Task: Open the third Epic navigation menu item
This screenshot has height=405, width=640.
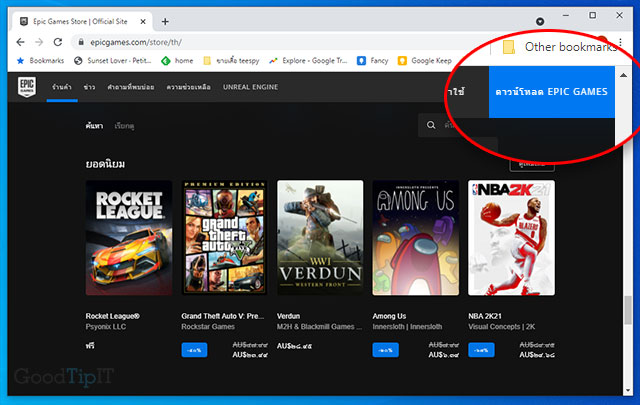Action: click(131, 87)
